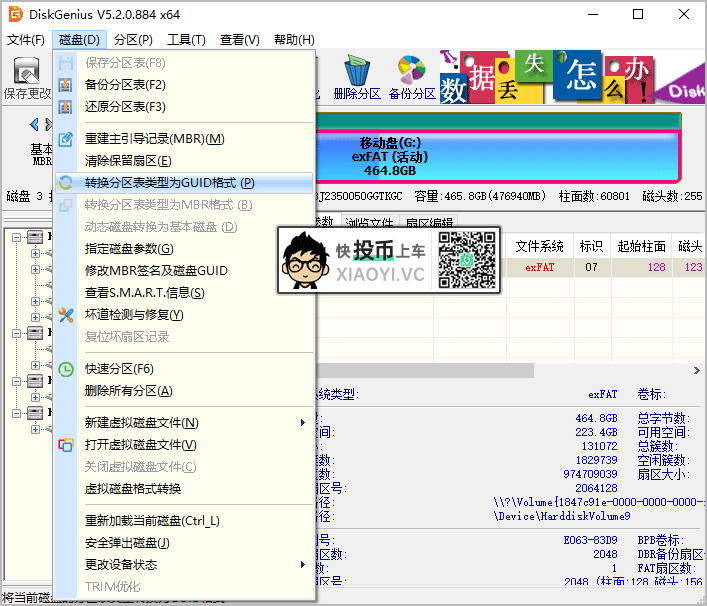Launch Quick Partition (快速分区 F6)

coord(119,369)
